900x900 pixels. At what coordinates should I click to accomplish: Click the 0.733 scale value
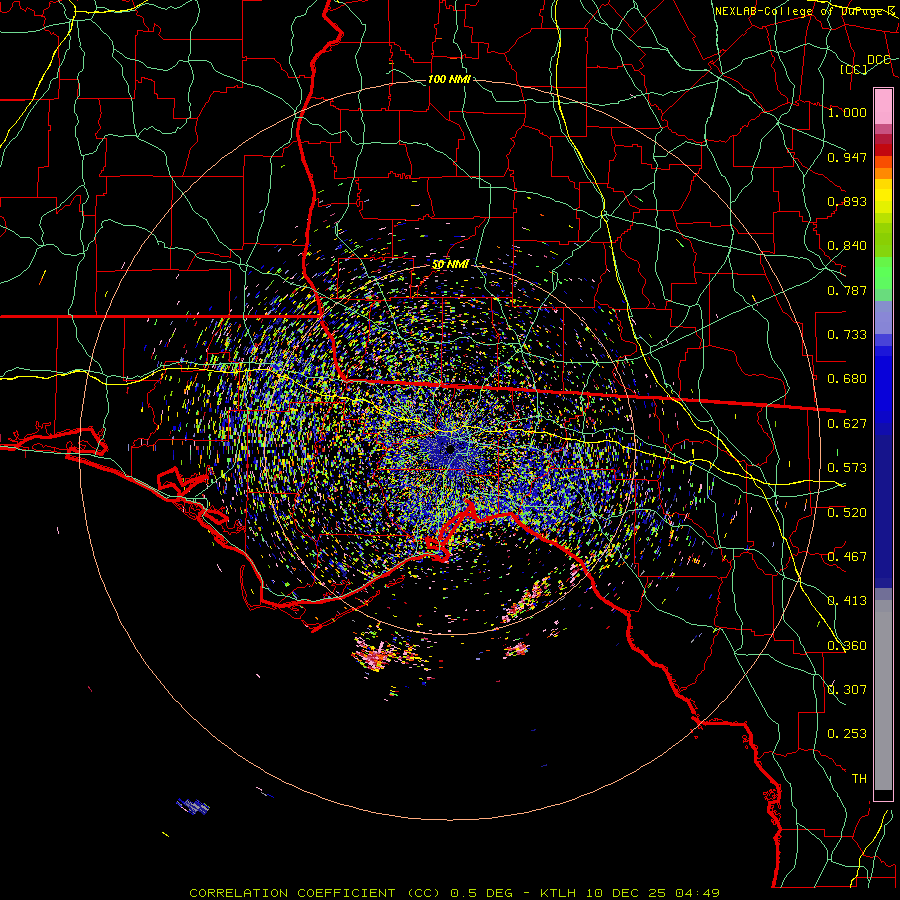[847, 335]
